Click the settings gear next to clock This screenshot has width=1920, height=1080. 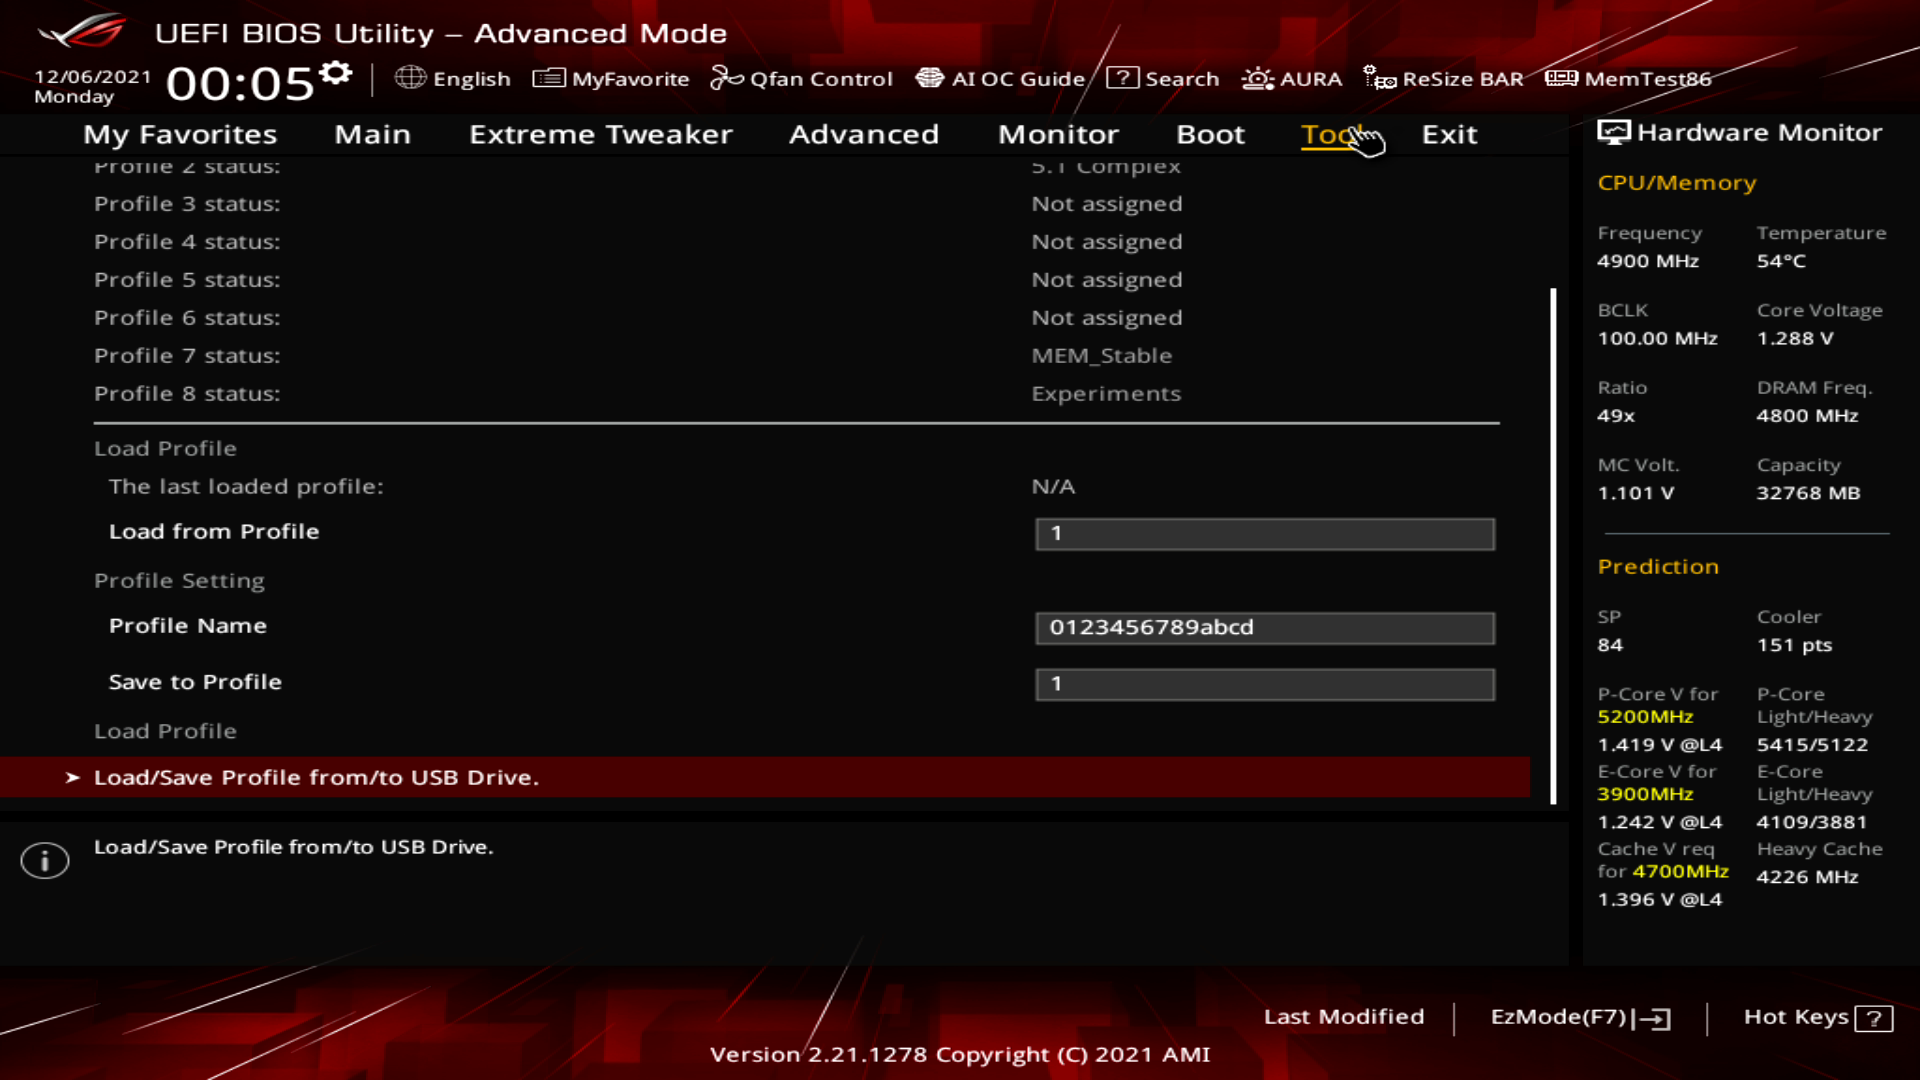point(336,73)
